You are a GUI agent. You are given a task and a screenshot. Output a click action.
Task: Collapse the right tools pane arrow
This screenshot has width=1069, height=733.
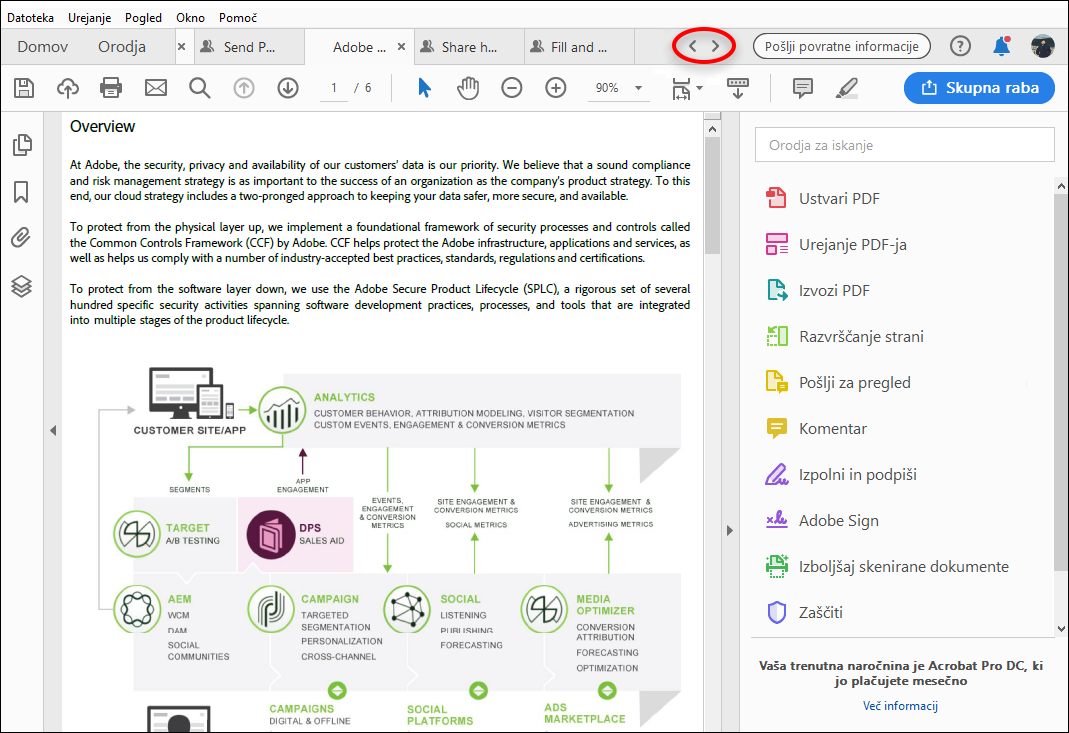[729, 530]
